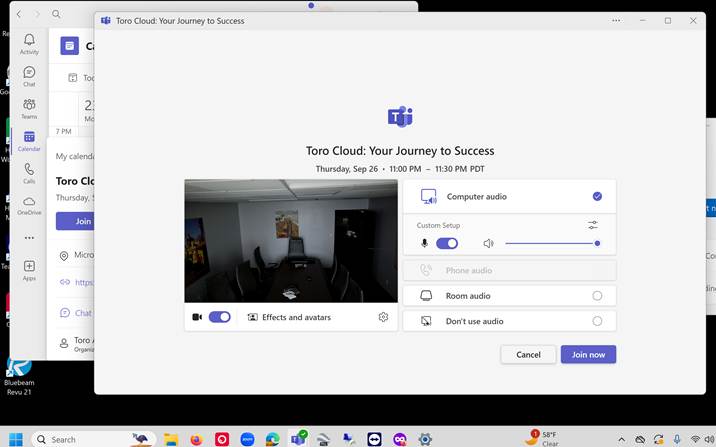Screen dimensions: 716x447
Task: Open more apps ellipsis in Teams sidebar
Action: tap(29, 238)
